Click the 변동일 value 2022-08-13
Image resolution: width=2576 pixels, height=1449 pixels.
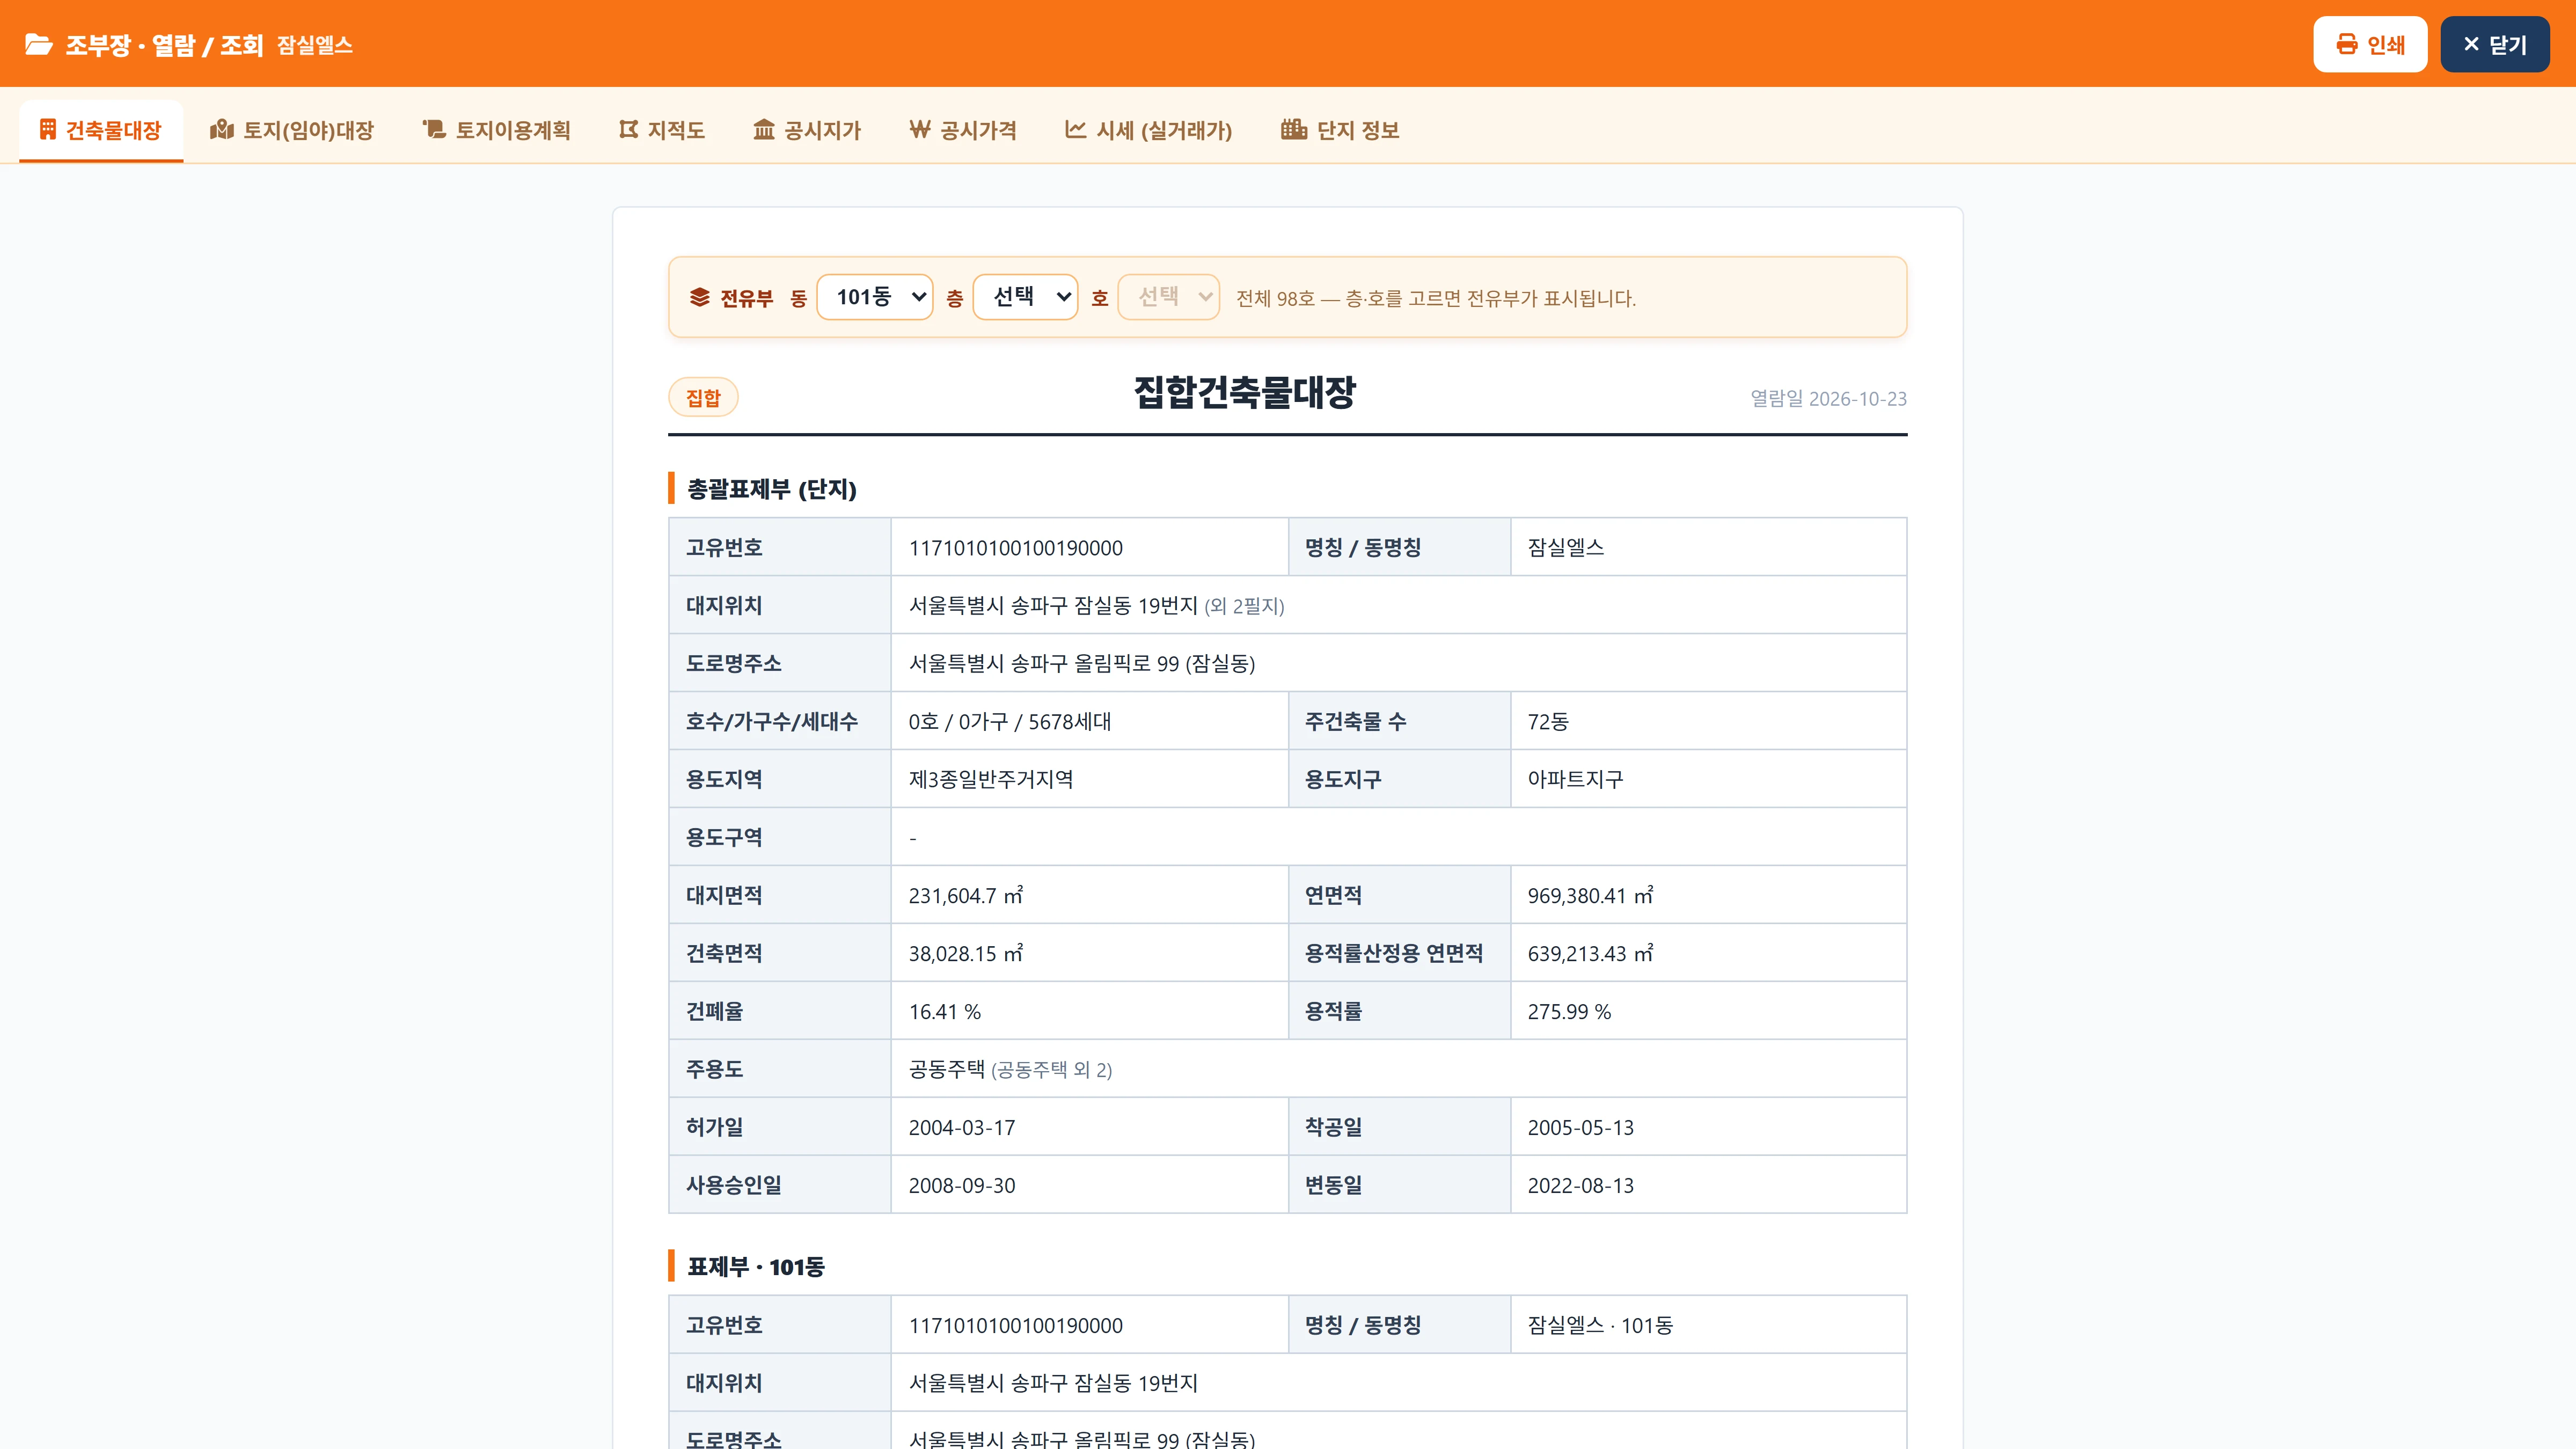[x=1581, y=1185]
